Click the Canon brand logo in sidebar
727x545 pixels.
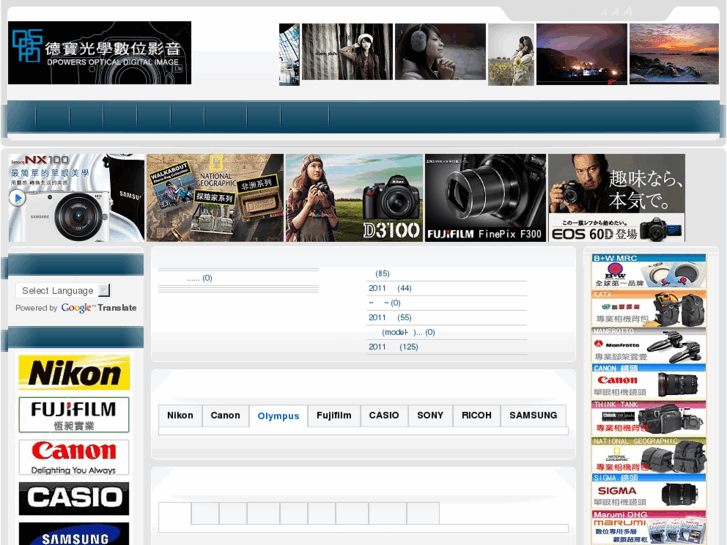pyautogui.click(x=74, y=457)
